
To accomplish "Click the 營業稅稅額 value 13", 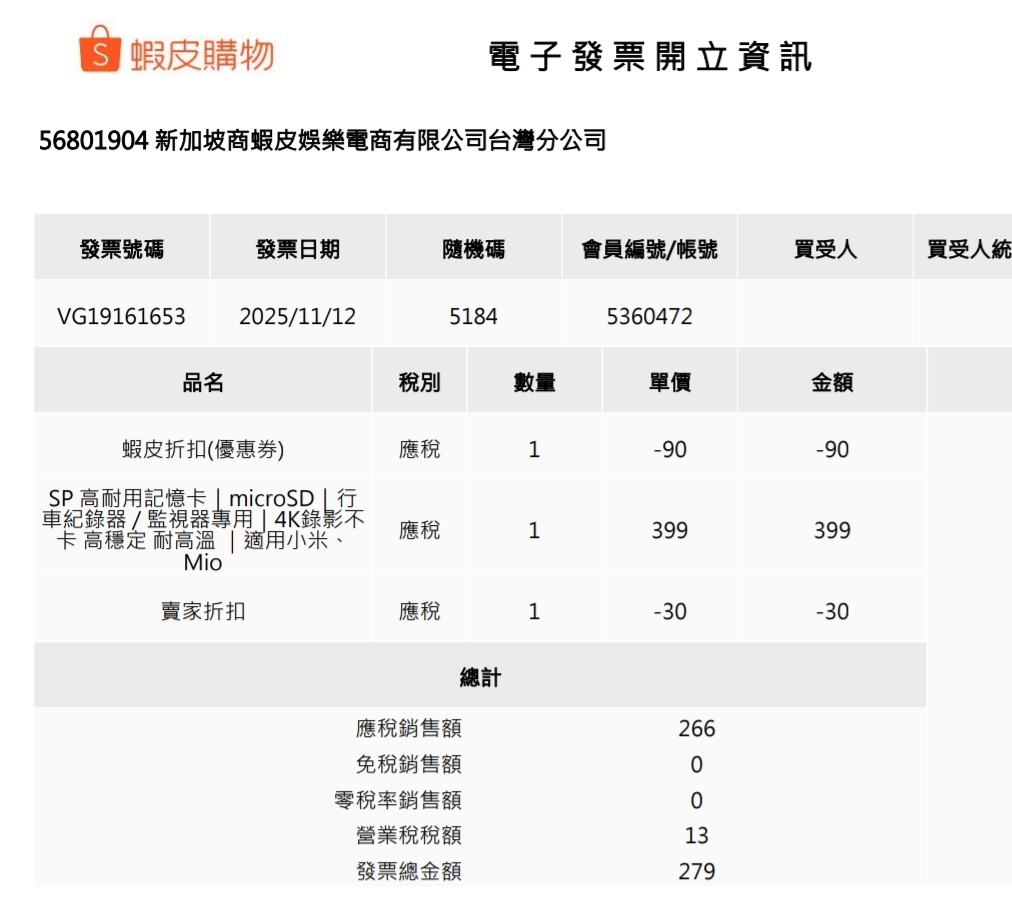I will (x=697, y=835).
